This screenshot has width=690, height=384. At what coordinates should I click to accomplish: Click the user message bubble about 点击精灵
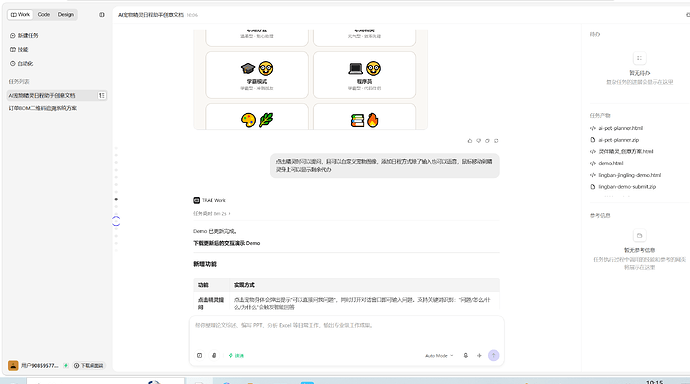point(385,165)
